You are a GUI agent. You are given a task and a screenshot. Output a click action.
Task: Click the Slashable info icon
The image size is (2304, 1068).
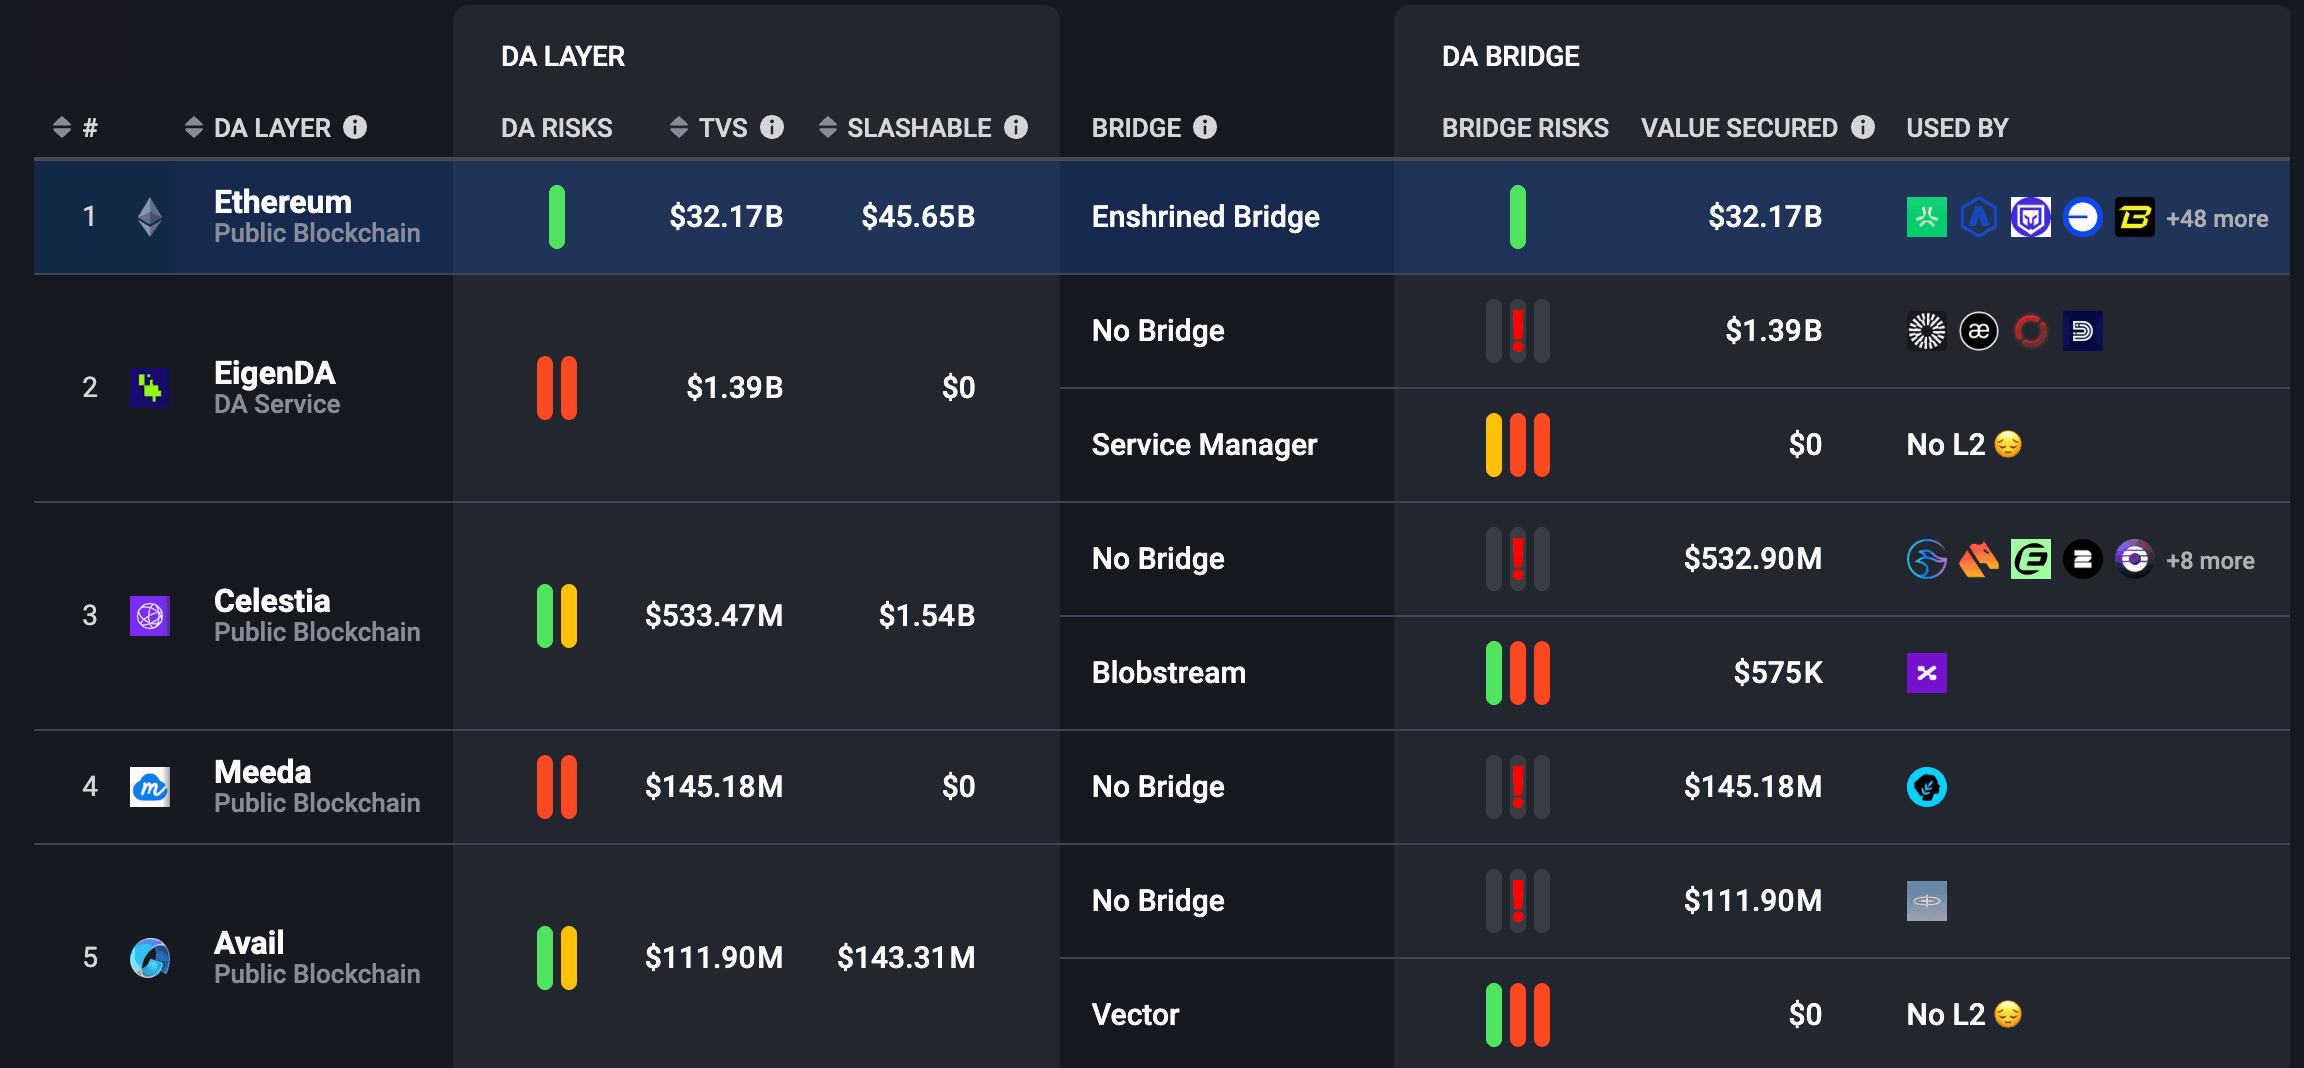1016,127
